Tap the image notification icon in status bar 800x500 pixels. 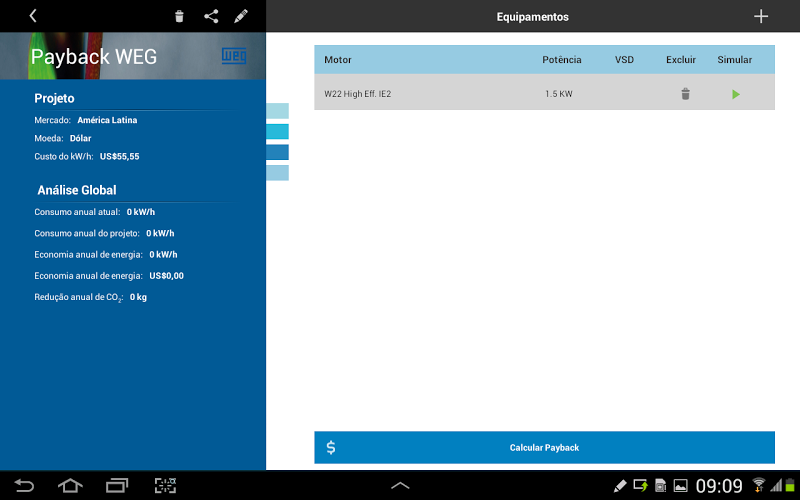pos(681,485)
